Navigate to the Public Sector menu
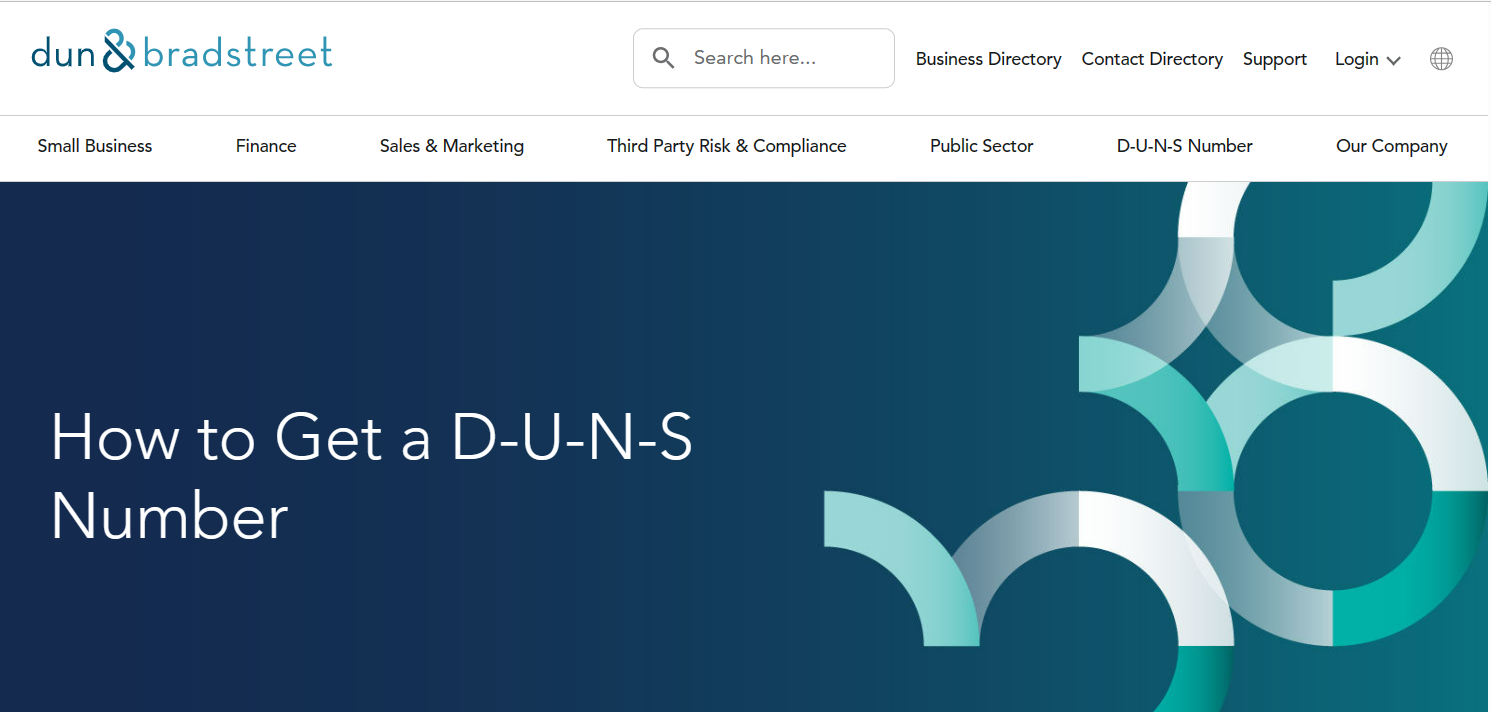 pyautogui.click(x=981, y=146)
